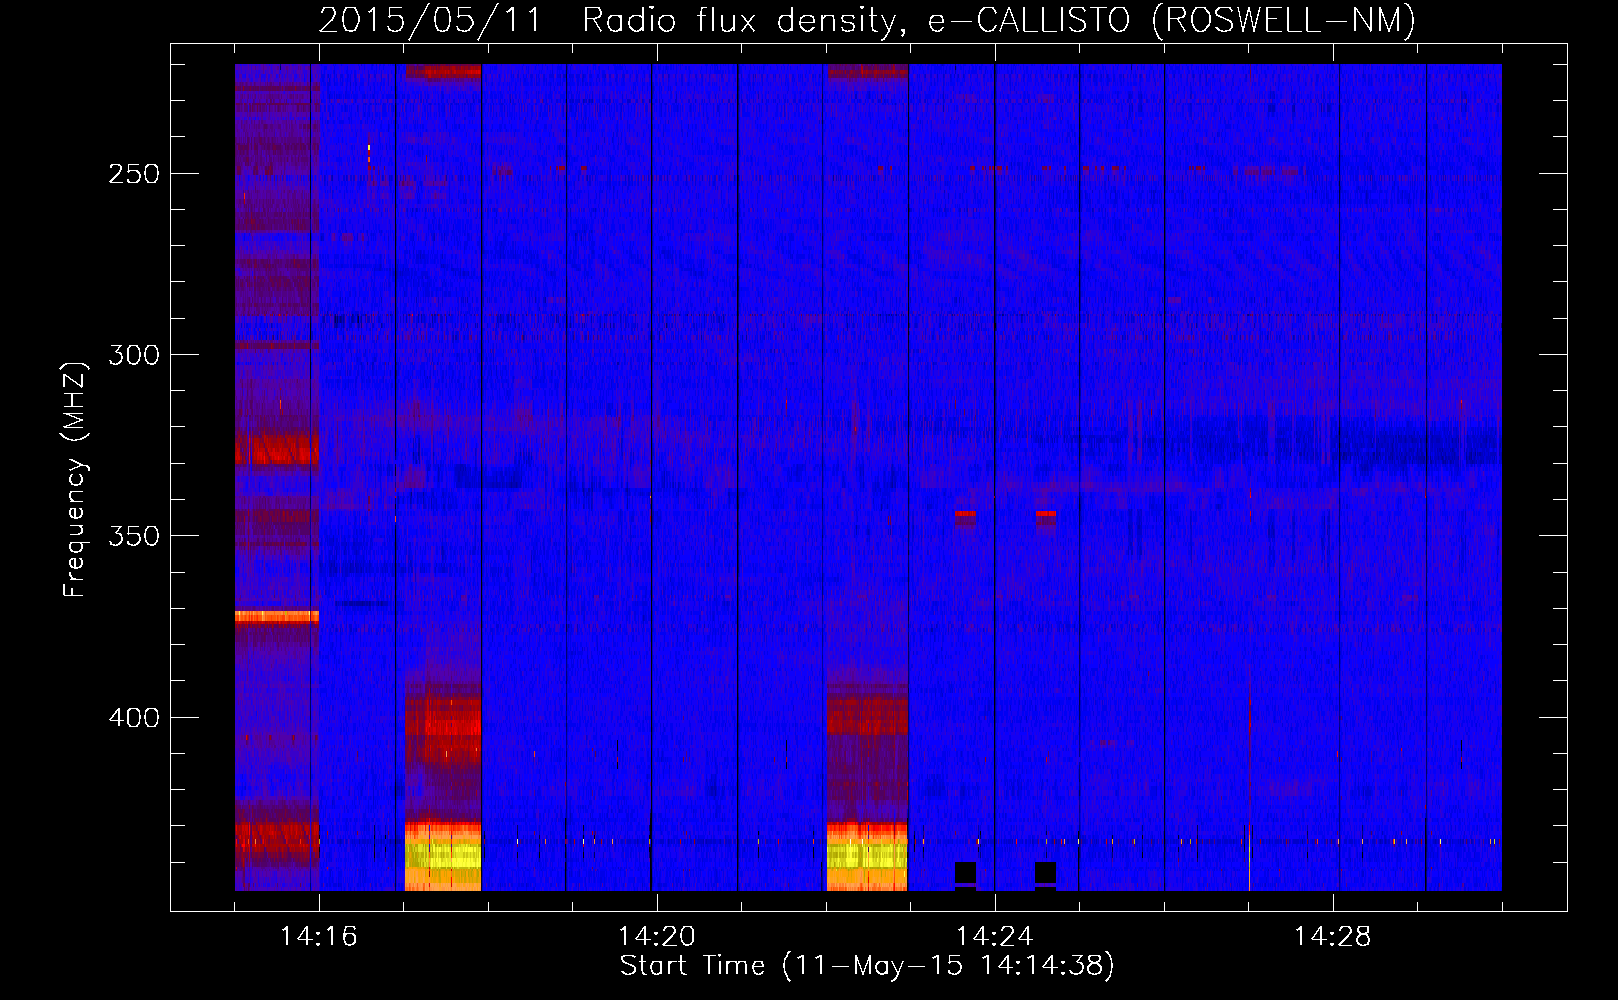The width and height of the screenshot is (1618, 1000).
Task: Click the 'Start Time (11-May-15 14:14:38)' axis title
Action: coord(867,966)
